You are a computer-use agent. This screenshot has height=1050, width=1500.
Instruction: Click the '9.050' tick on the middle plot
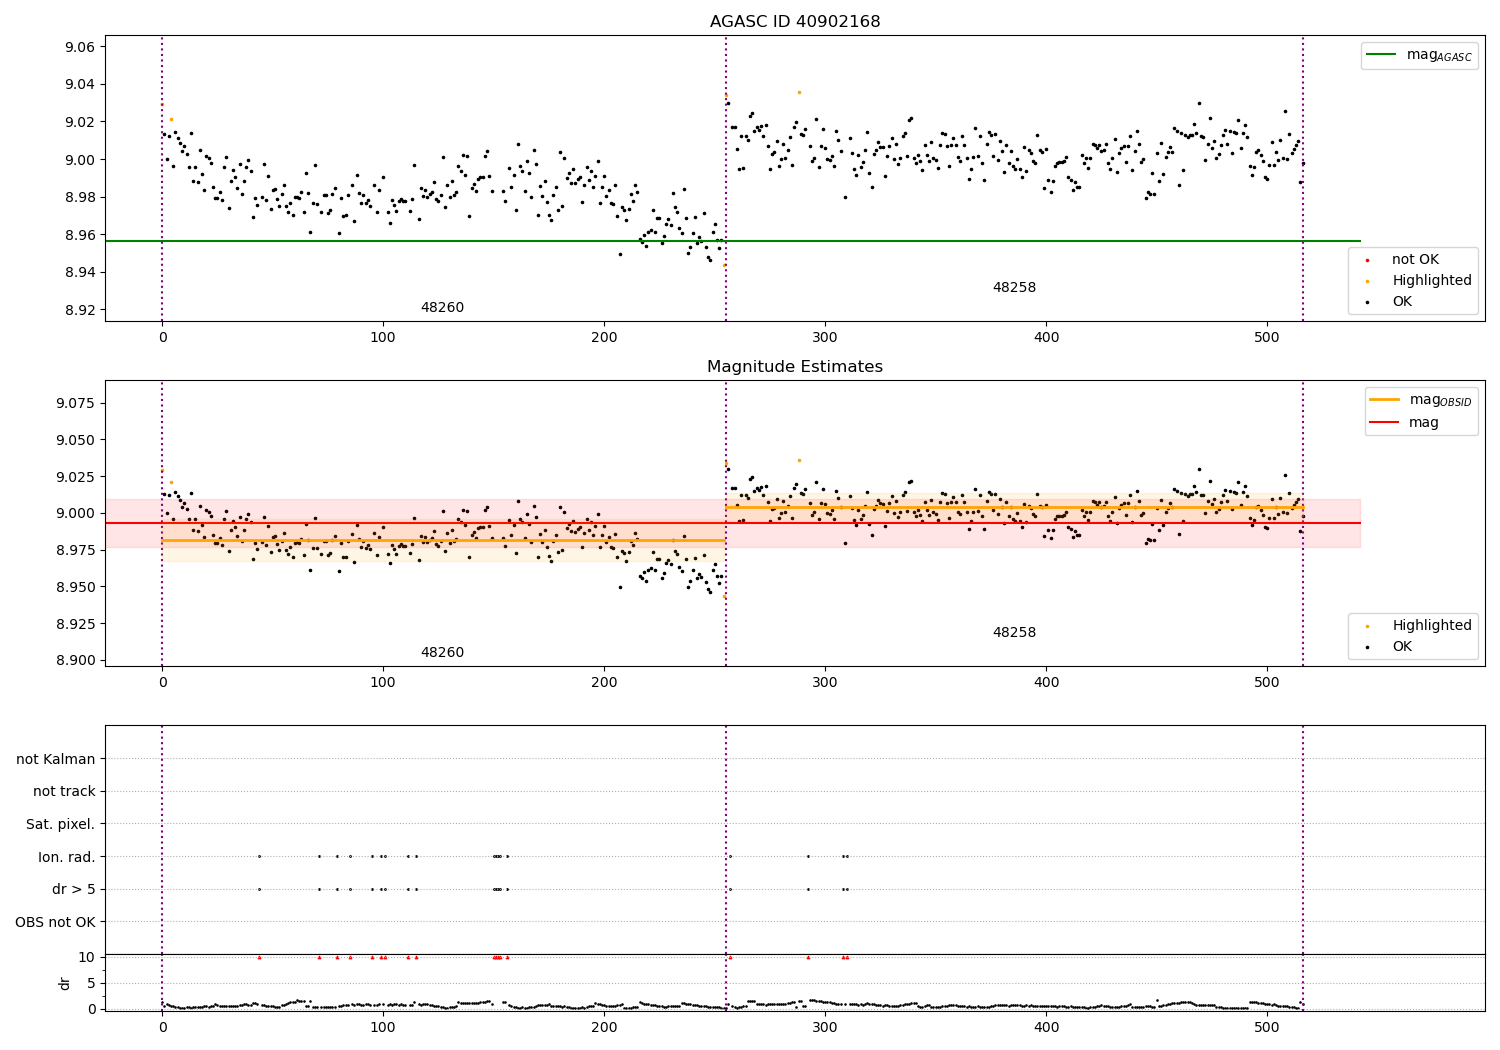coord(75,440)
